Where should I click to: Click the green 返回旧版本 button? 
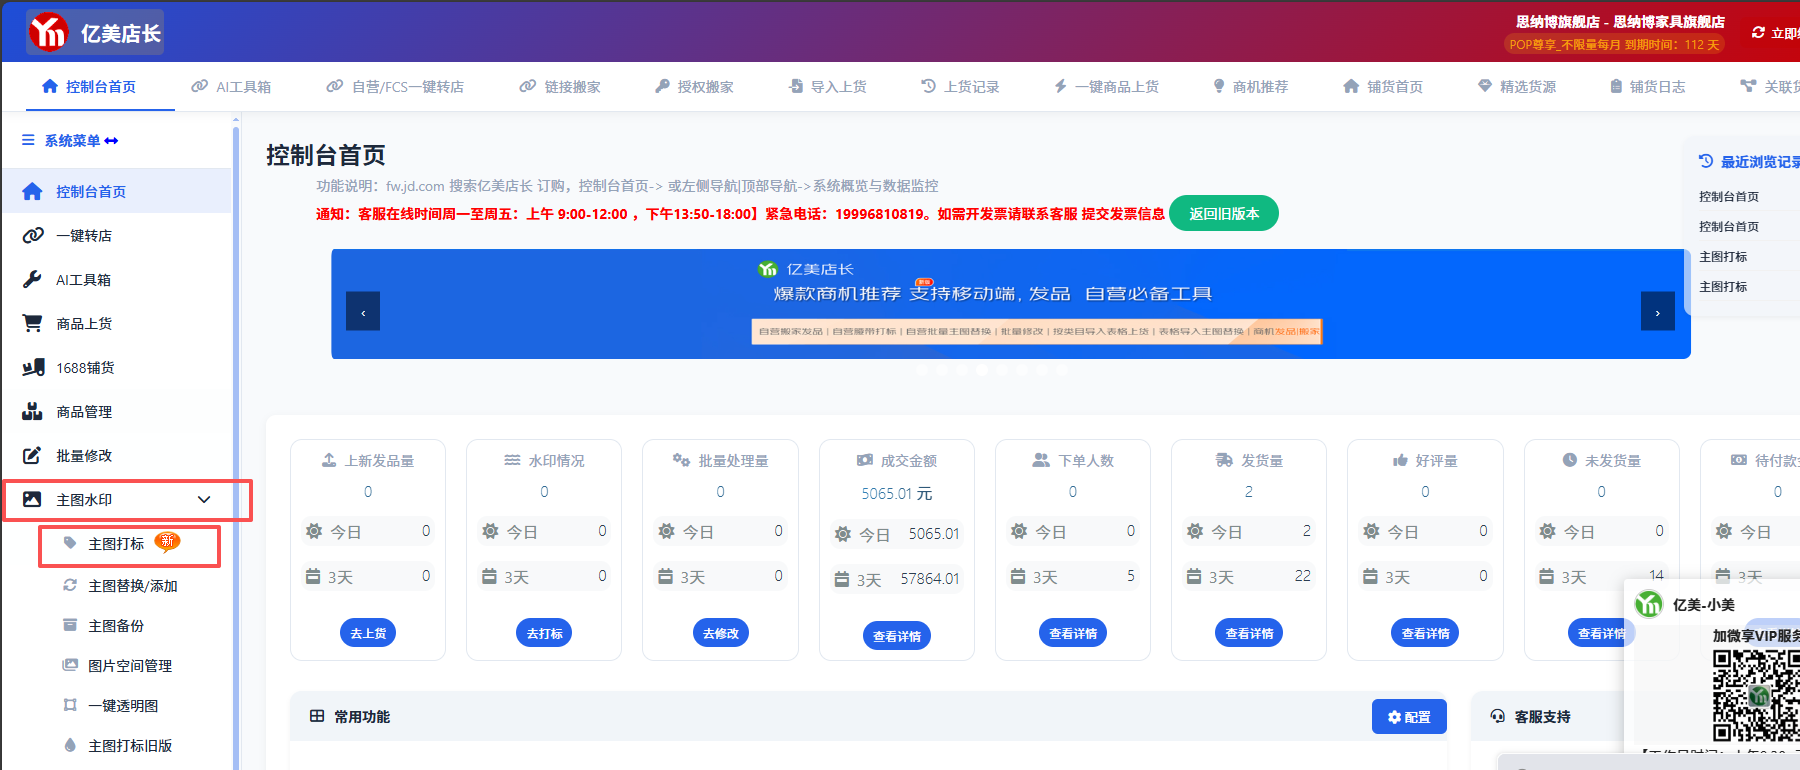pos(1223,214)
